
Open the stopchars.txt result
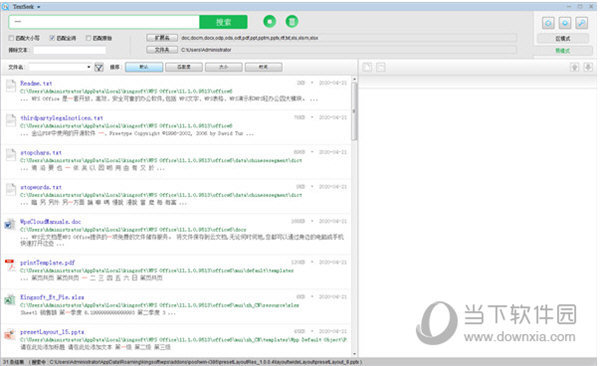[41, 152]
